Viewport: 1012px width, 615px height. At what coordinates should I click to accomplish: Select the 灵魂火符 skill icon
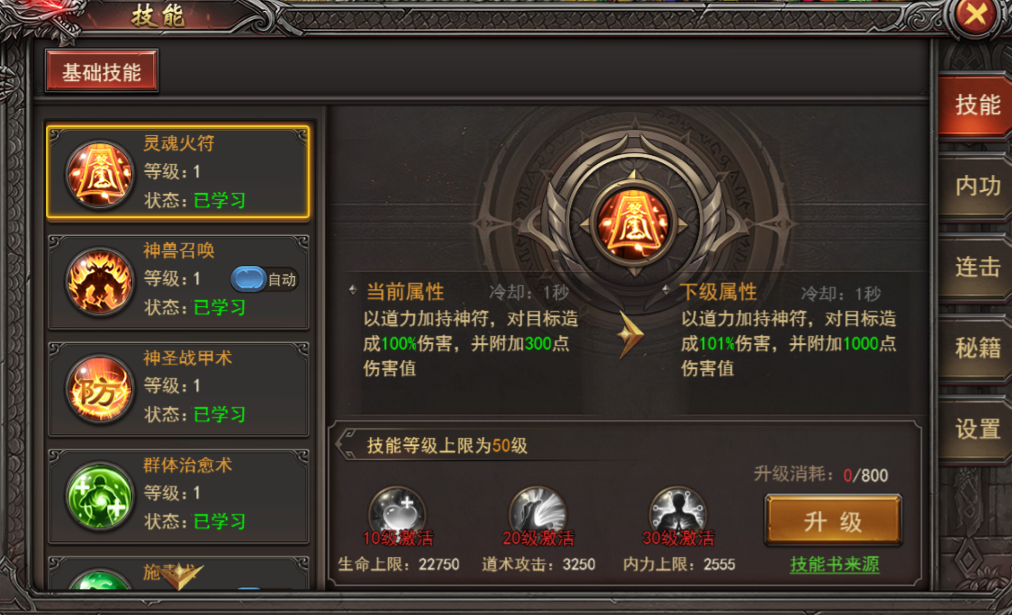99,174
